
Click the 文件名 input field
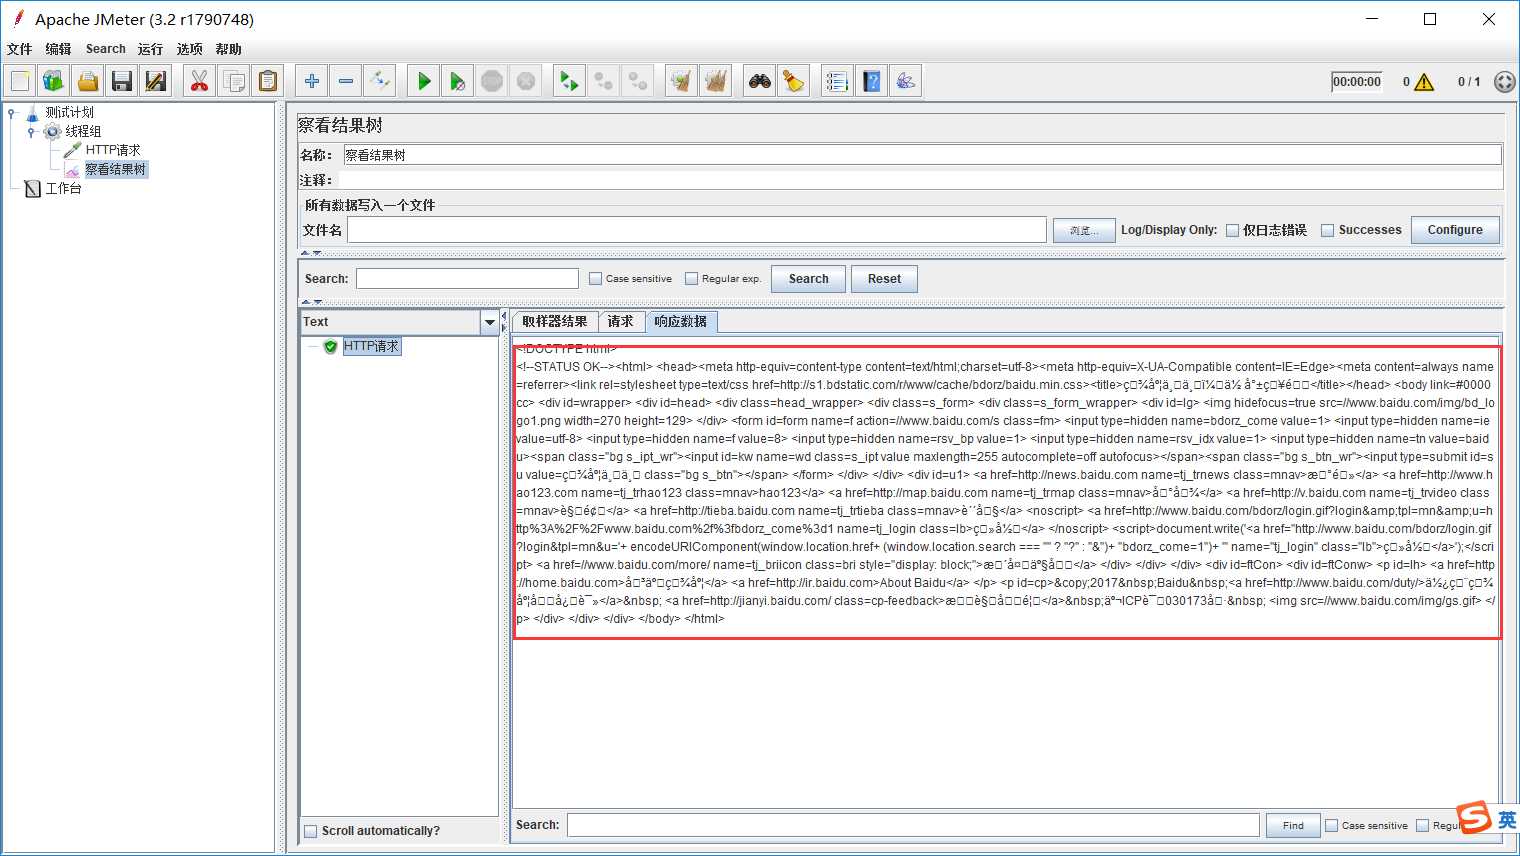(x=696, y=230)
